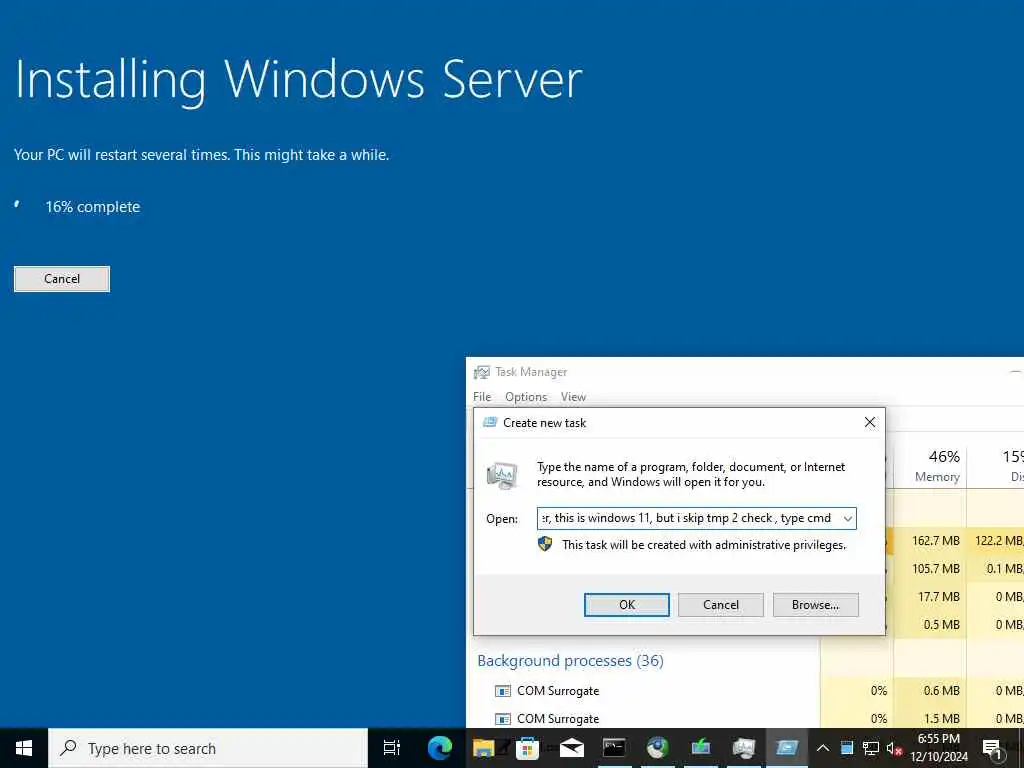Click Cancel in Create new task dialog
The height and width of the screenshot is (768, 1024).
point(720,605)
